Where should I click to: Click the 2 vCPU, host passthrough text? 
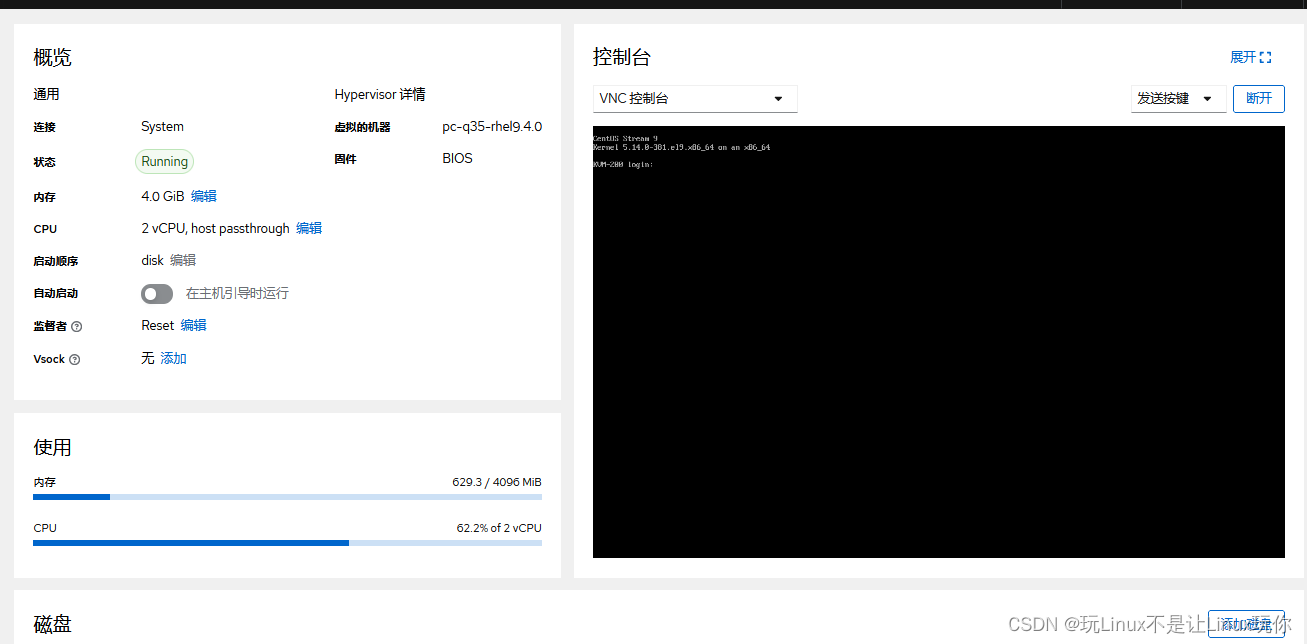[x=215, y=228]
